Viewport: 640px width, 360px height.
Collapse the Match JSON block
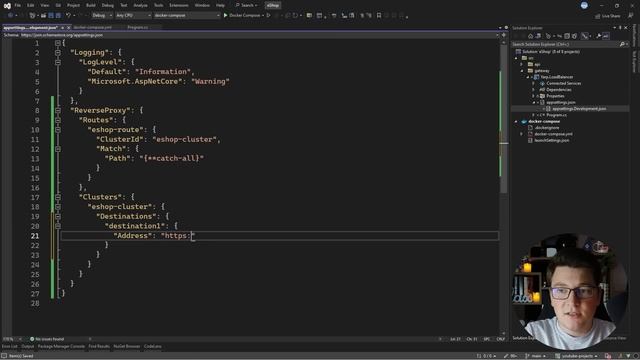pyautogui.click(x=58, y=149)
